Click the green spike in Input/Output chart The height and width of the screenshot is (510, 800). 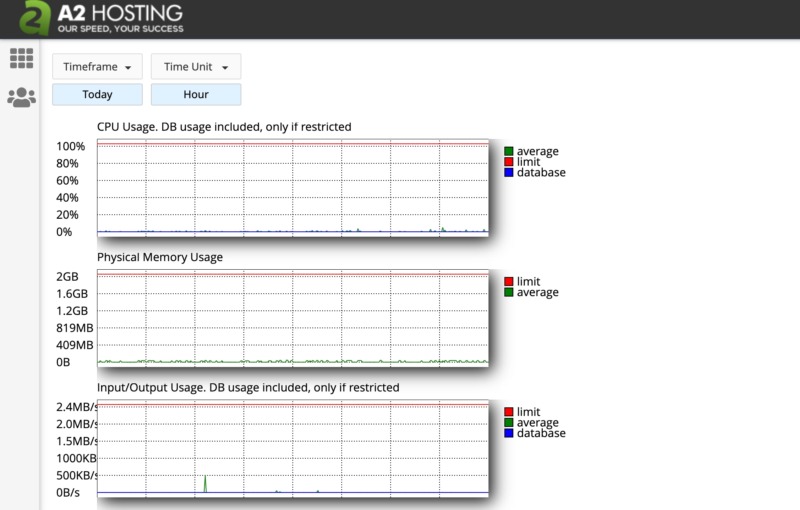pyautogui.click(x=205, y=484)
